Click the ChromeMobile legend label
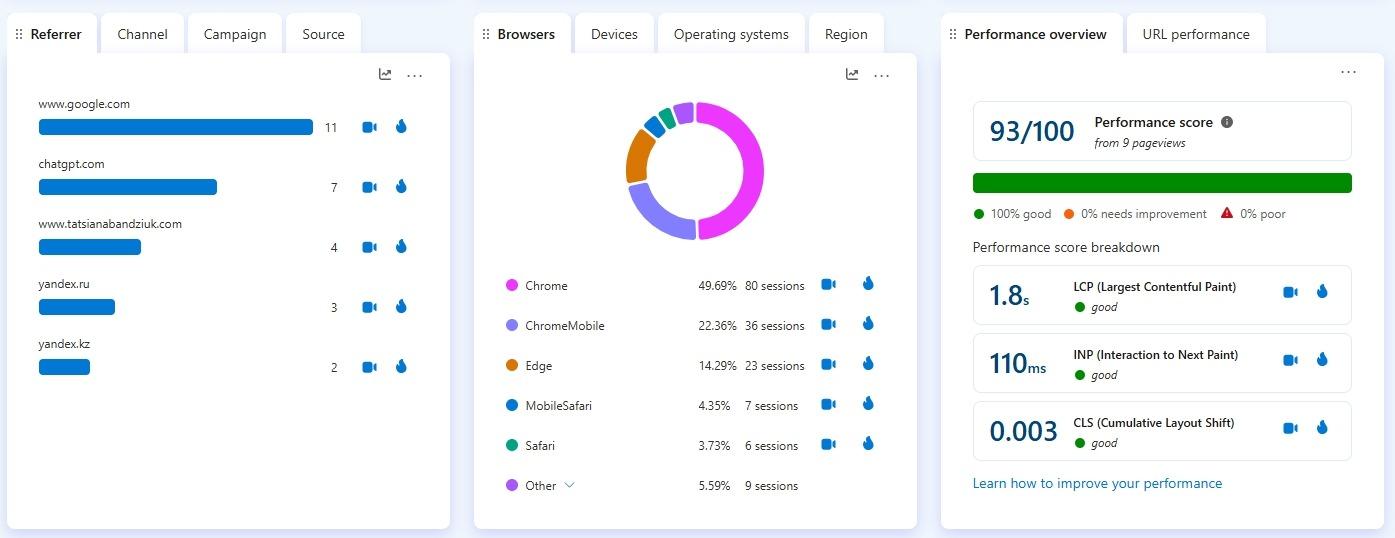1395x538 pixels. (565, 326)
